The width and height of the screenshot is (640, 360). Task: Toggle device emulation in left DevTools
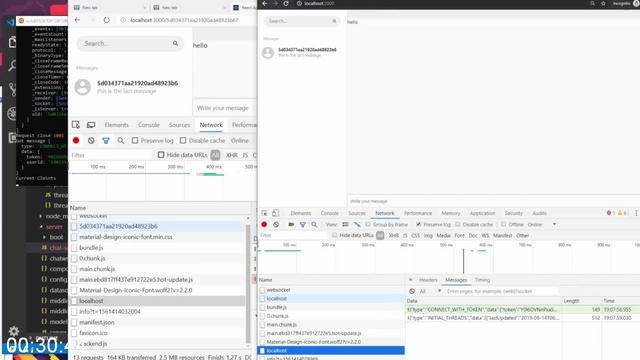tap(91, 125)
